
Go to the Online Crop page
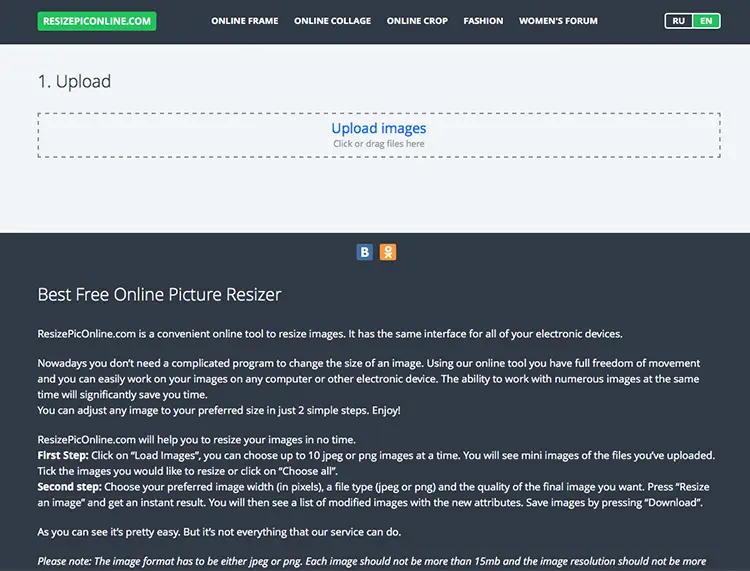[x=417, y=21]
